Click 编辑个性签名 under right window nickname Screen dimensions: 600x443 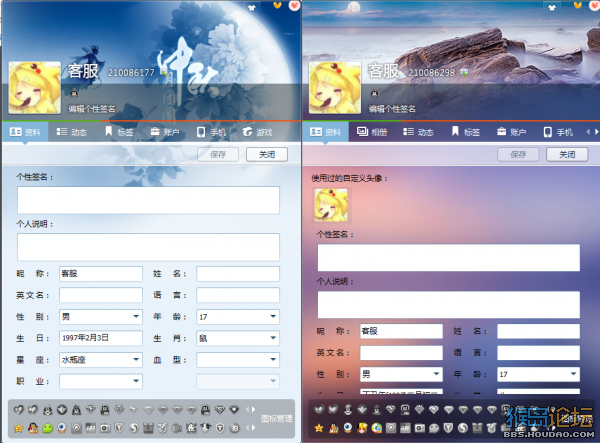click(392, 109)
